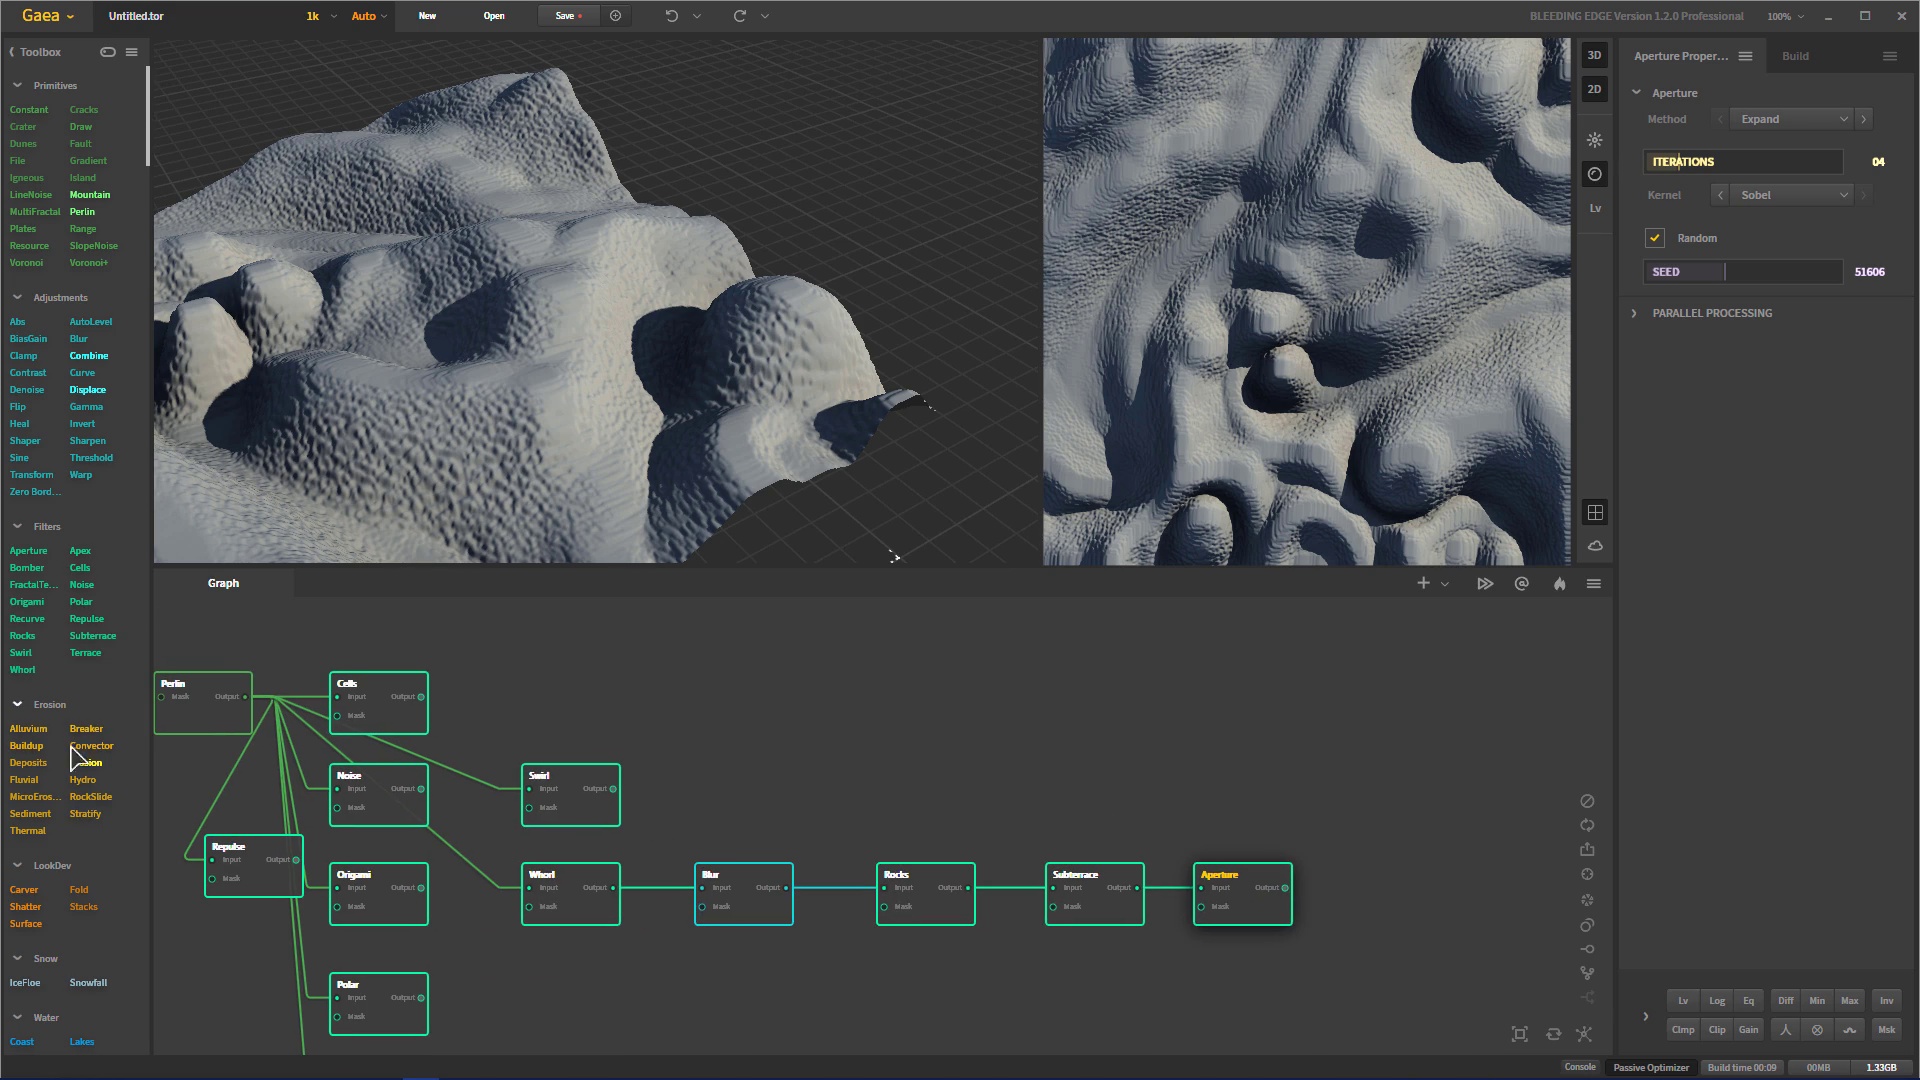
Task: Click the branch fork node icon
Action: click(x=1587, y=973)
